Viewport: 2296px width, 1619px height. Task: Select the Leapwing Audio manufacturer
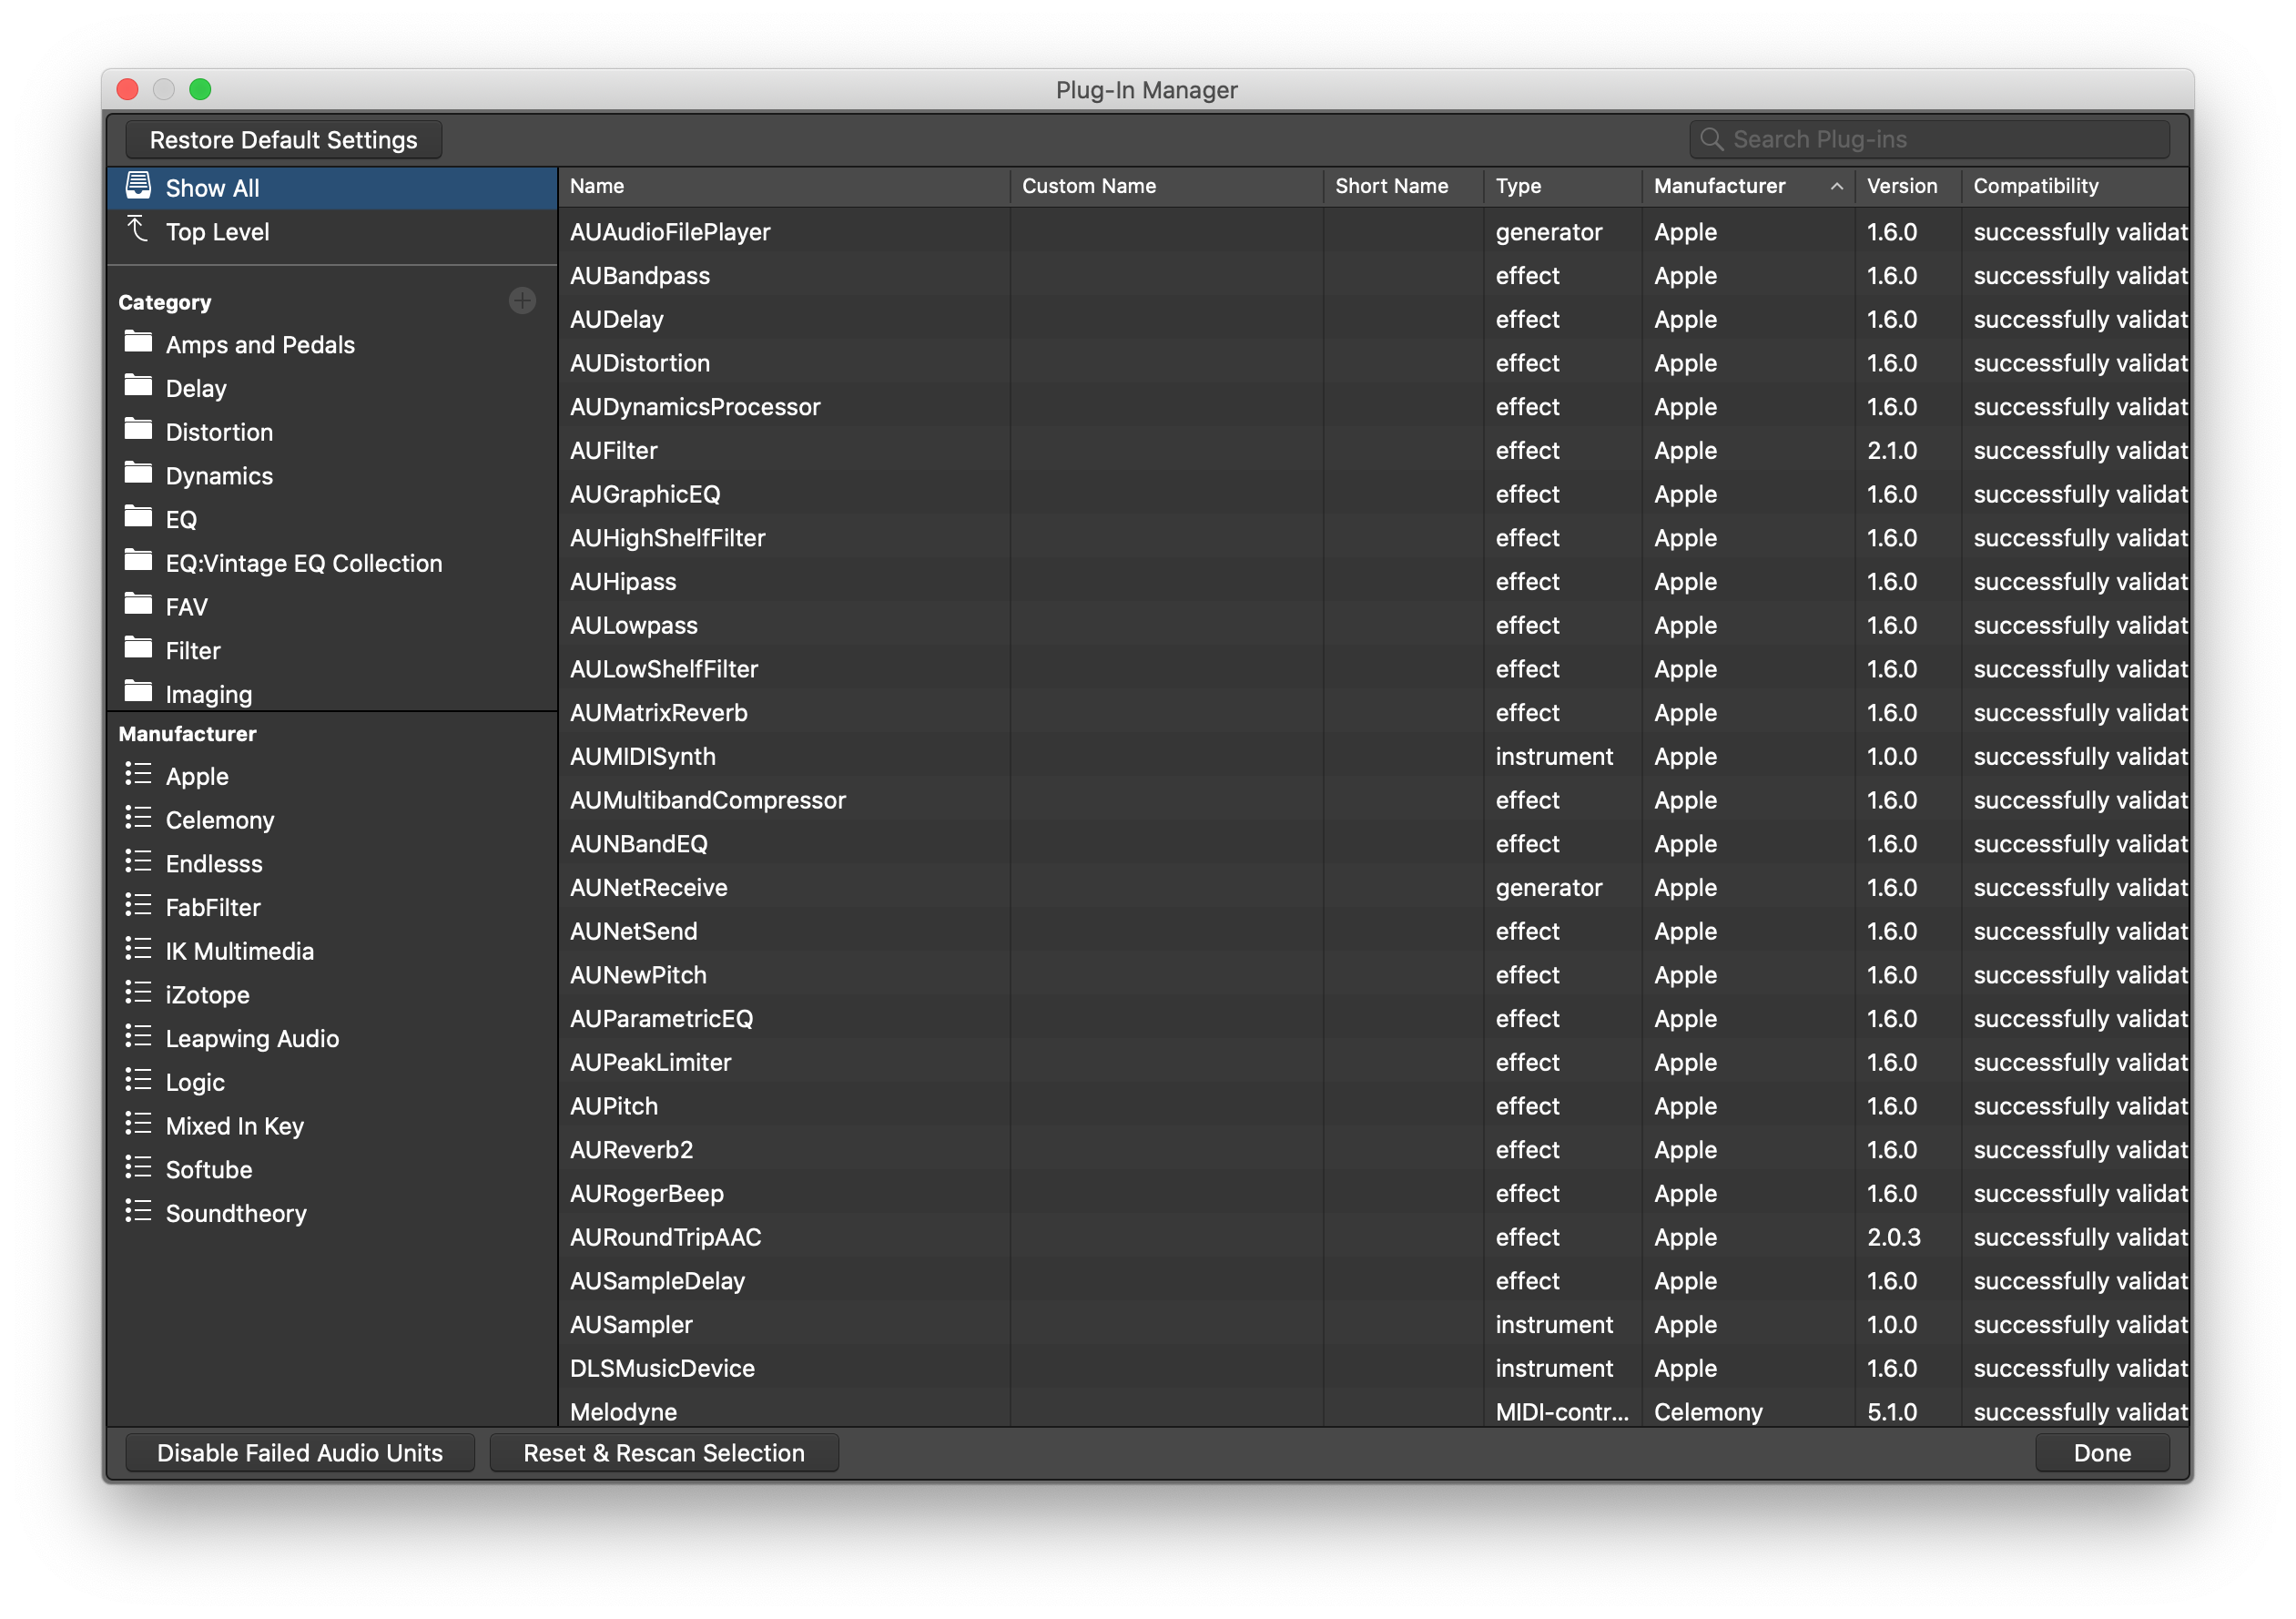point(252,1038)
